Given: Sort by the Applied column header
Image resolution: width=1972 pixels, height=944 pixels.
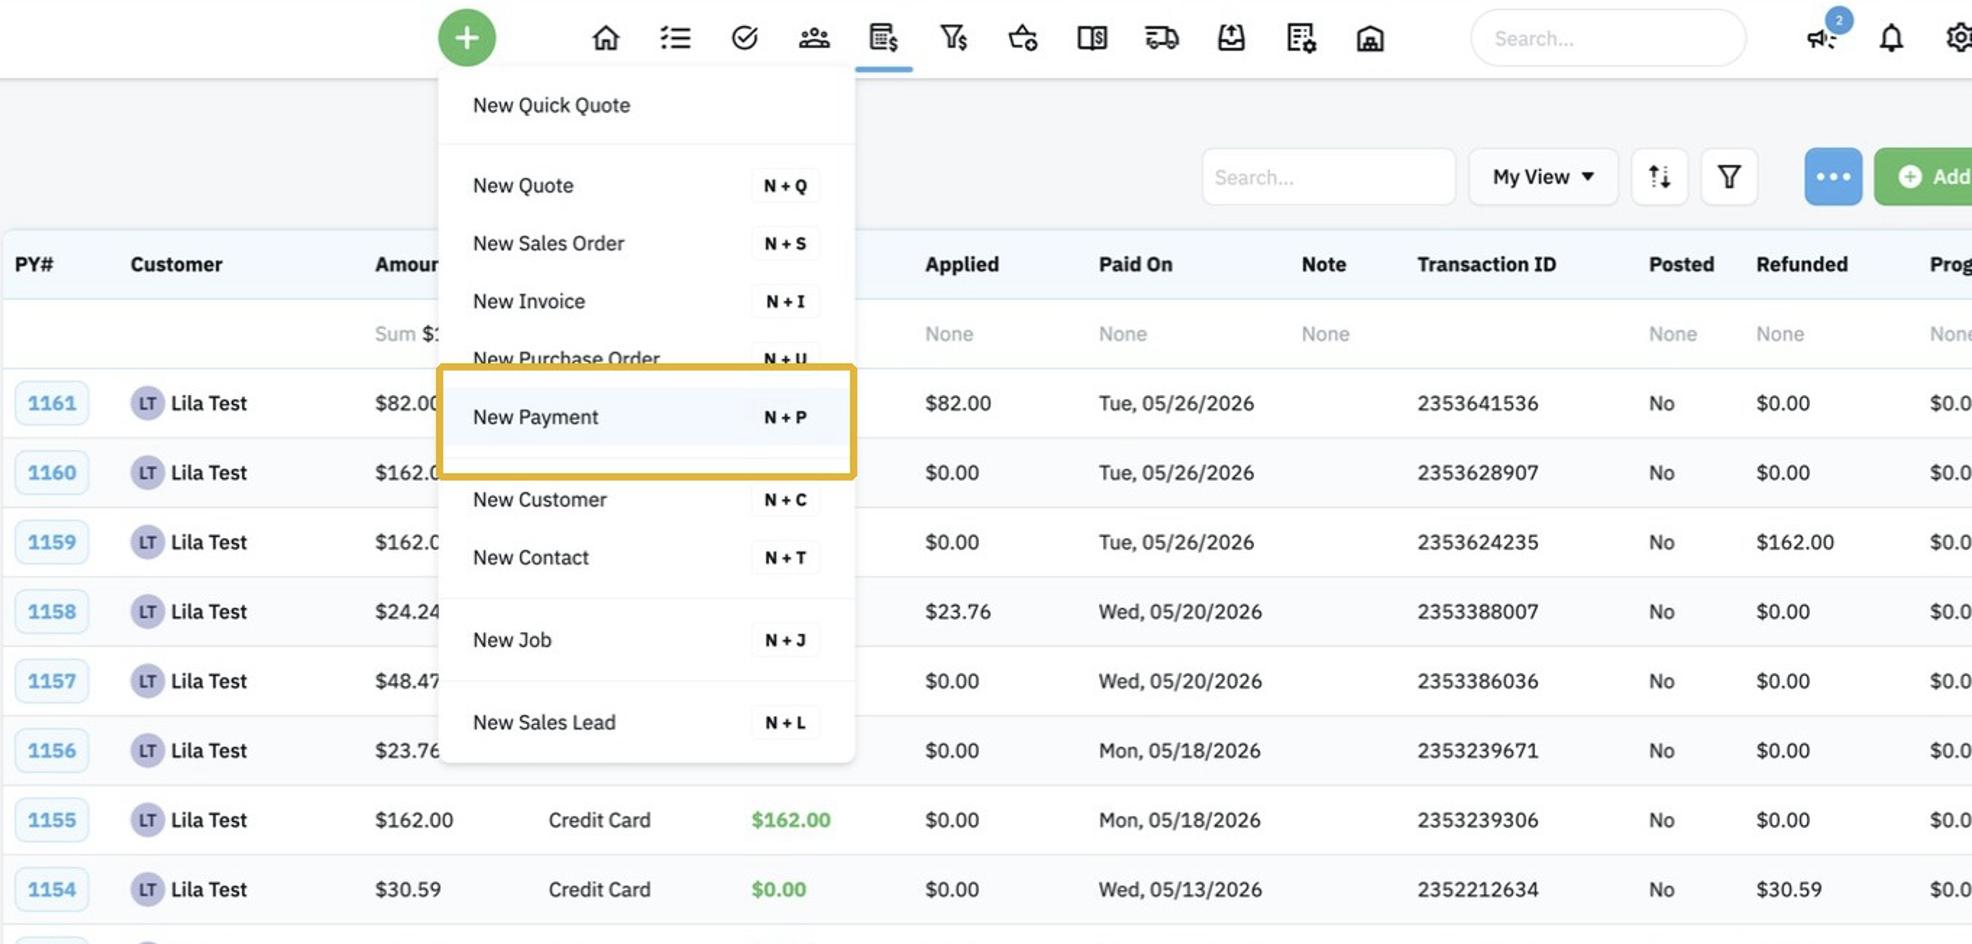Looking at the screenshot, I should pyautogui.click(x=962, y=264).
